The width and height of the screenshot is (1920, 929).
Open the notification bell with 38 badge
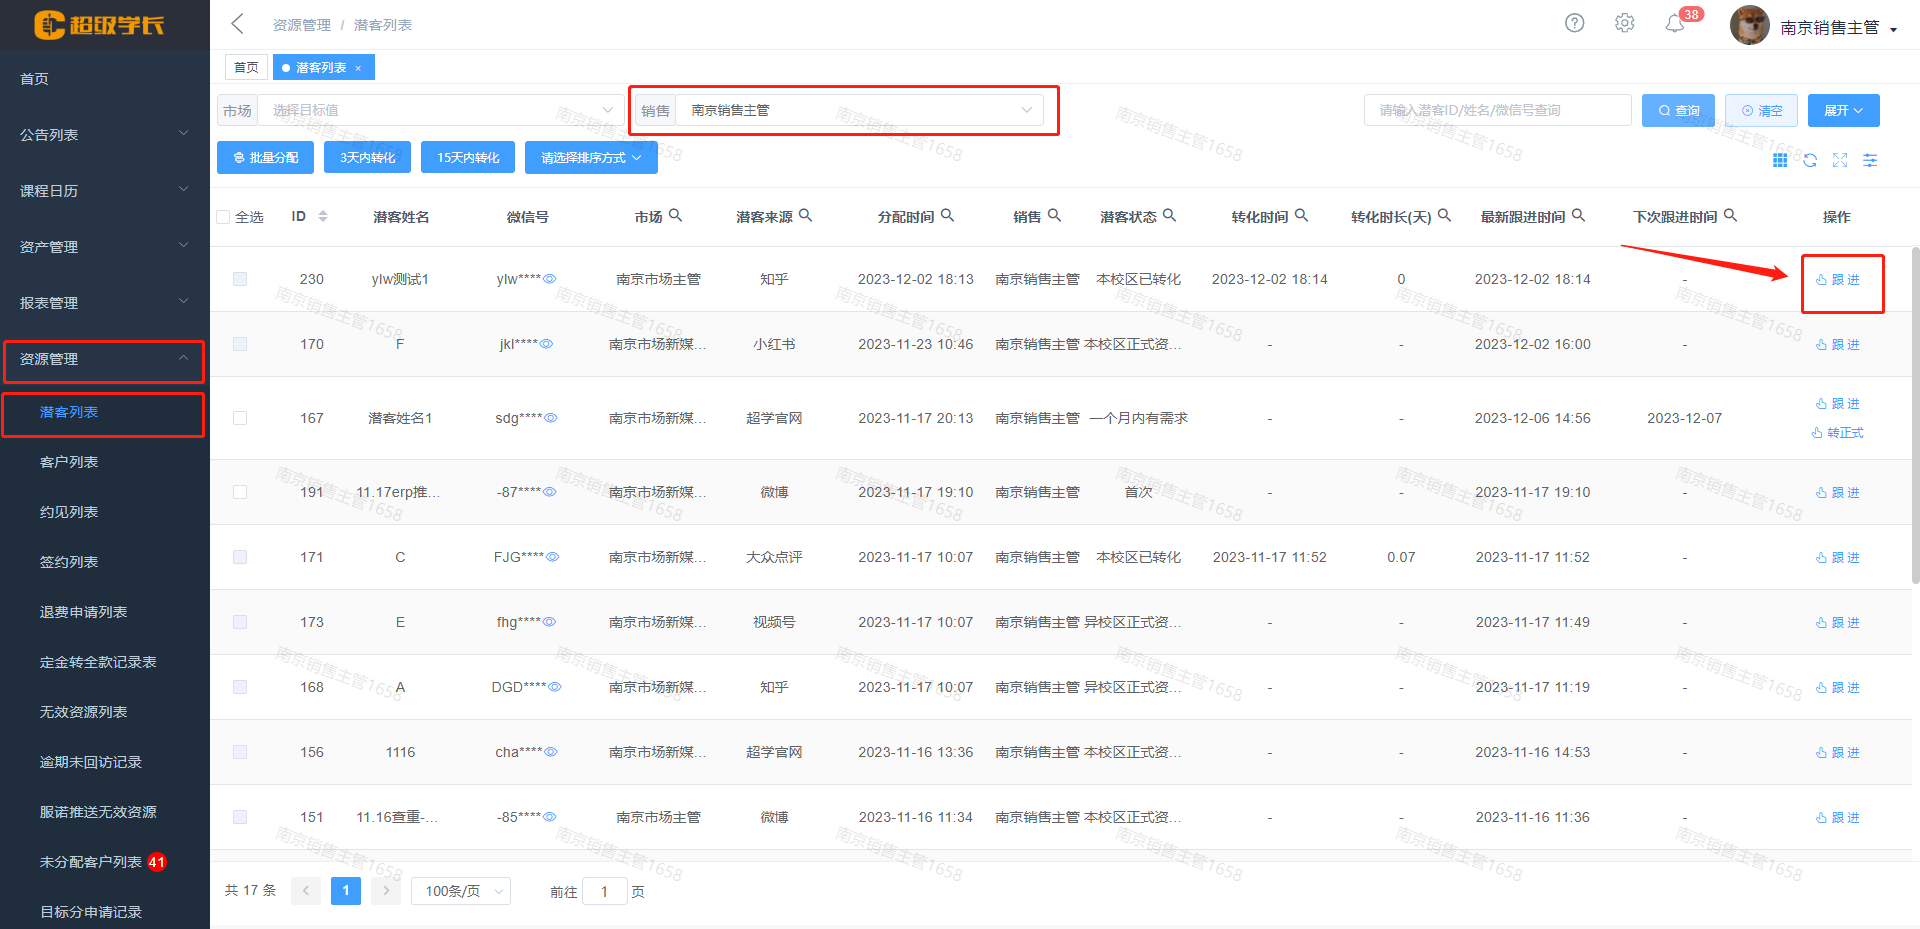(x=1675, y=23)
